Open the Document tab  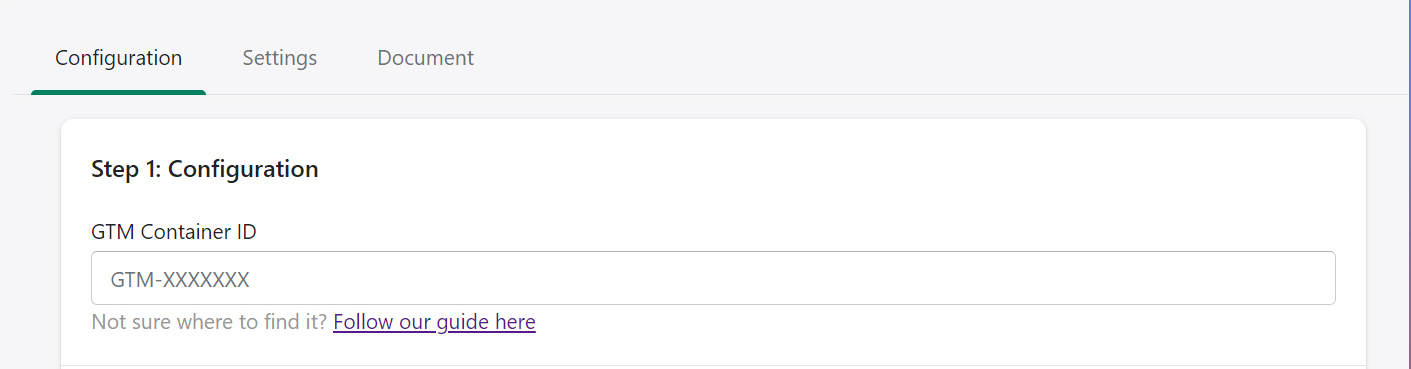(425, 58)
